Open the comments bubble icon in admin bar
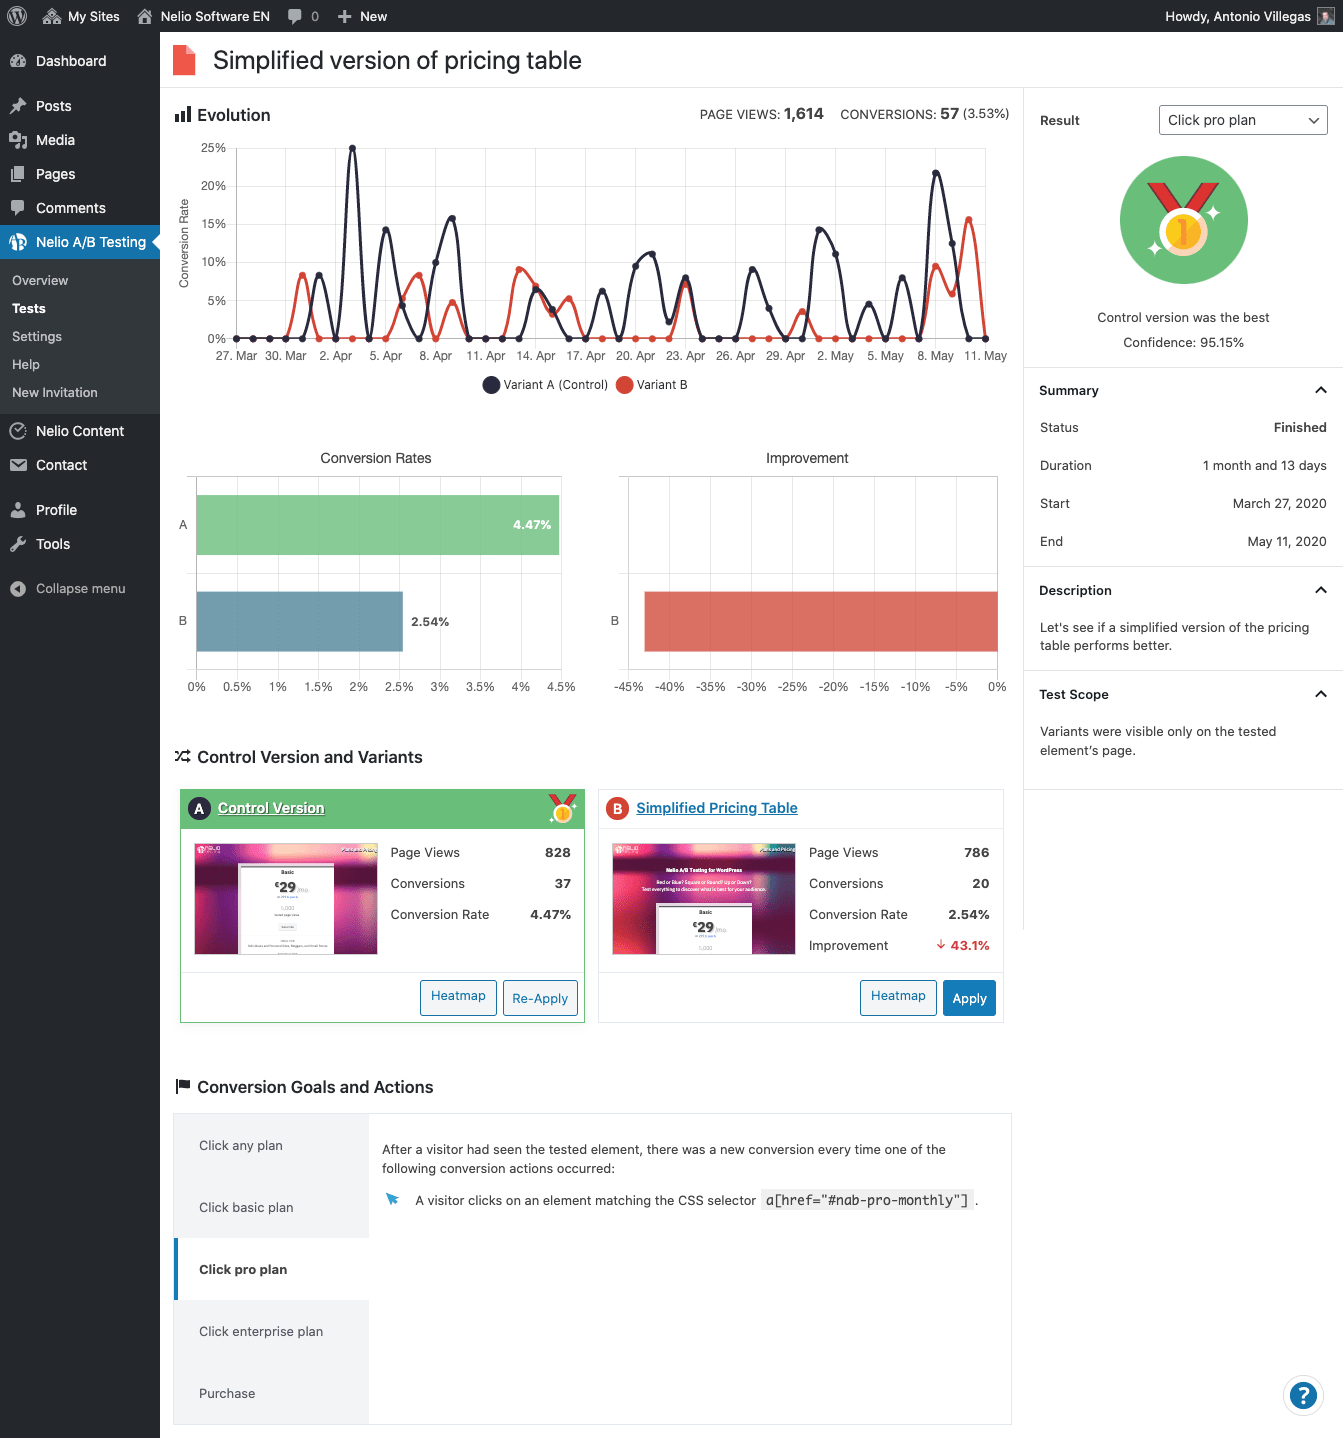The image size is (1343, 1438). [295, 16]
